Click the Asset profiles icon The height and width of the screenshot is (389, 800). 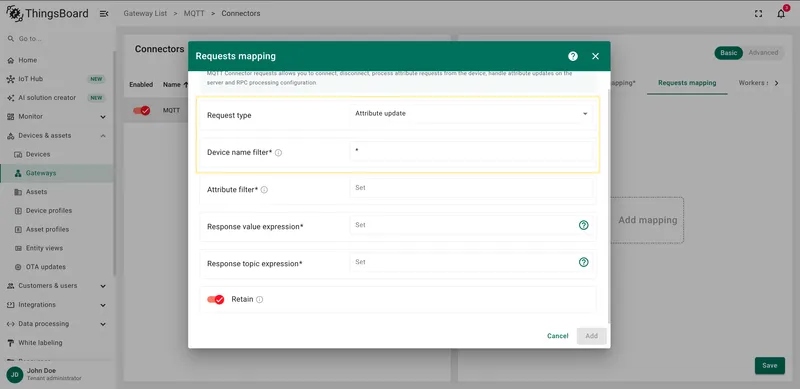click(x=18, y=230)
